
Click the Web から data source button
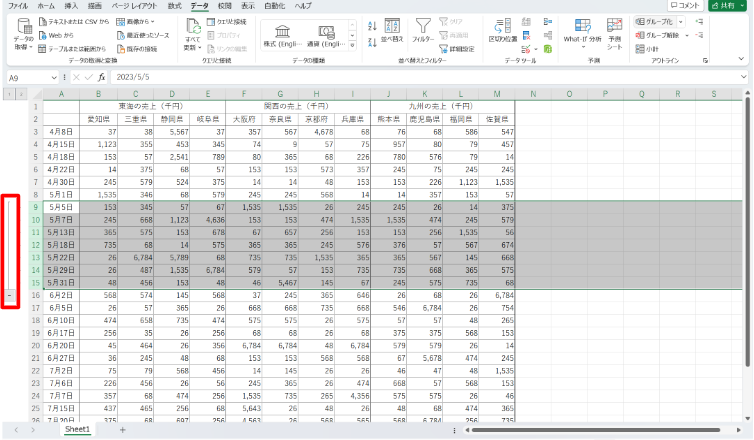pos(56,35)
